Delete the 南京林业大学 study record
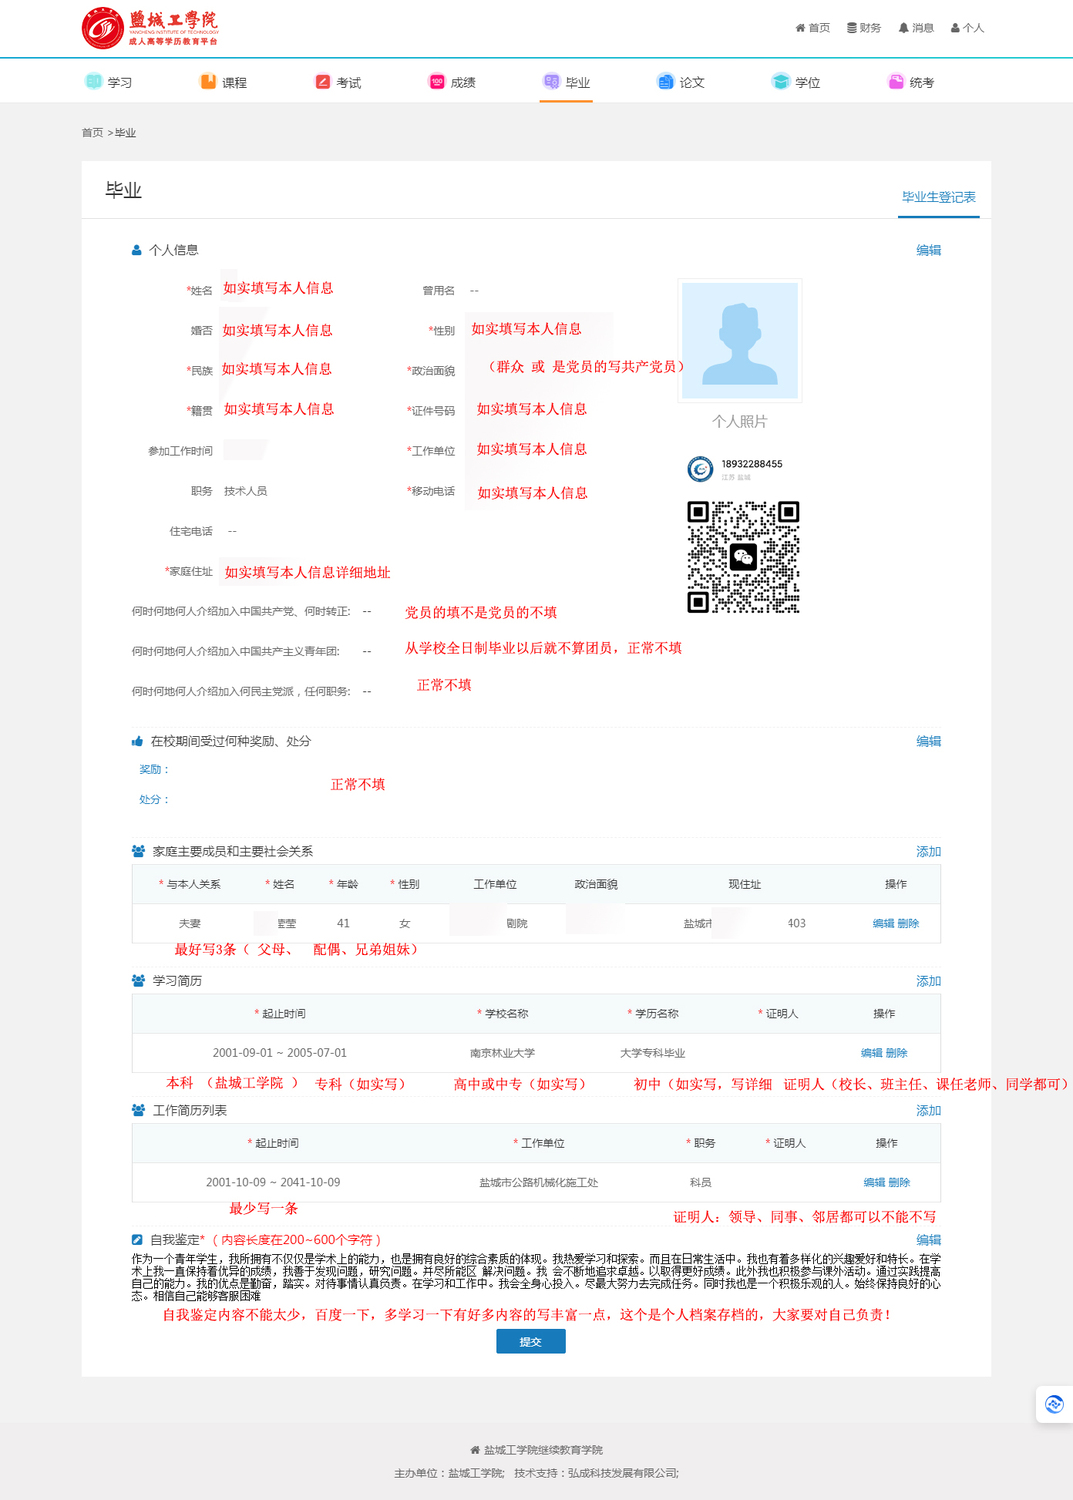Viewport: 1073px width, 1500px height. pyautogui.click(x=897, y=1053)
